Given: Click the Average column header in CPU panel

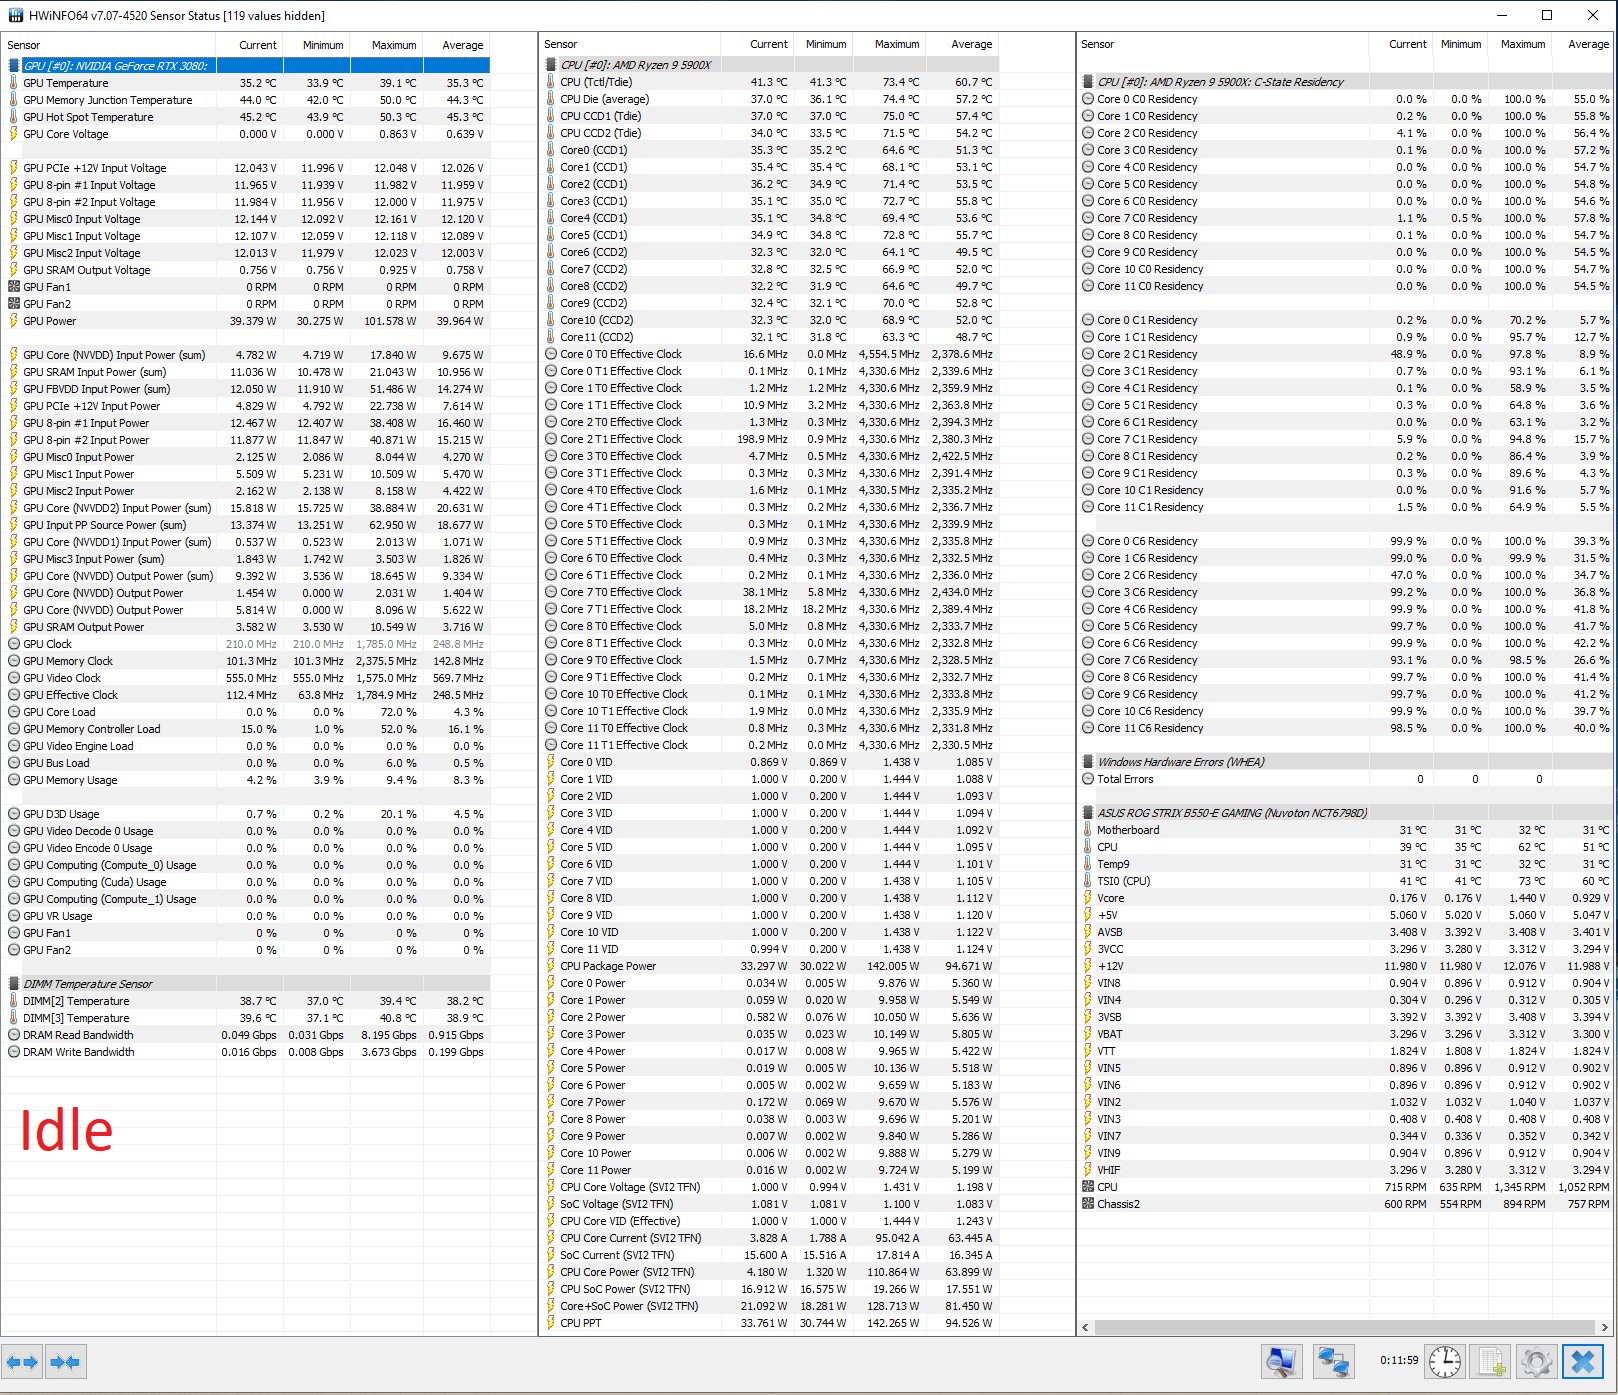Looking at the screenshot, I should coord(962,44).
